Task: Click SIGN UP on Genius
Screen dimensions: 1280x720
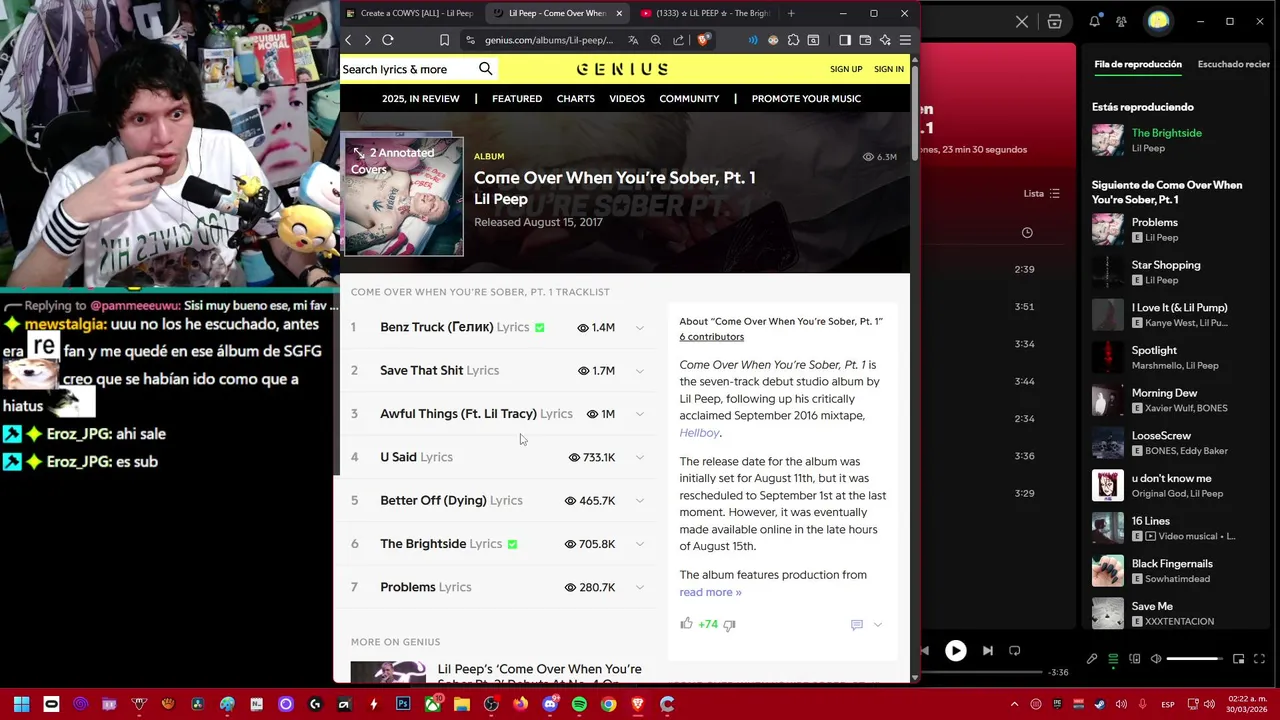Action: (x=846, y=69)
